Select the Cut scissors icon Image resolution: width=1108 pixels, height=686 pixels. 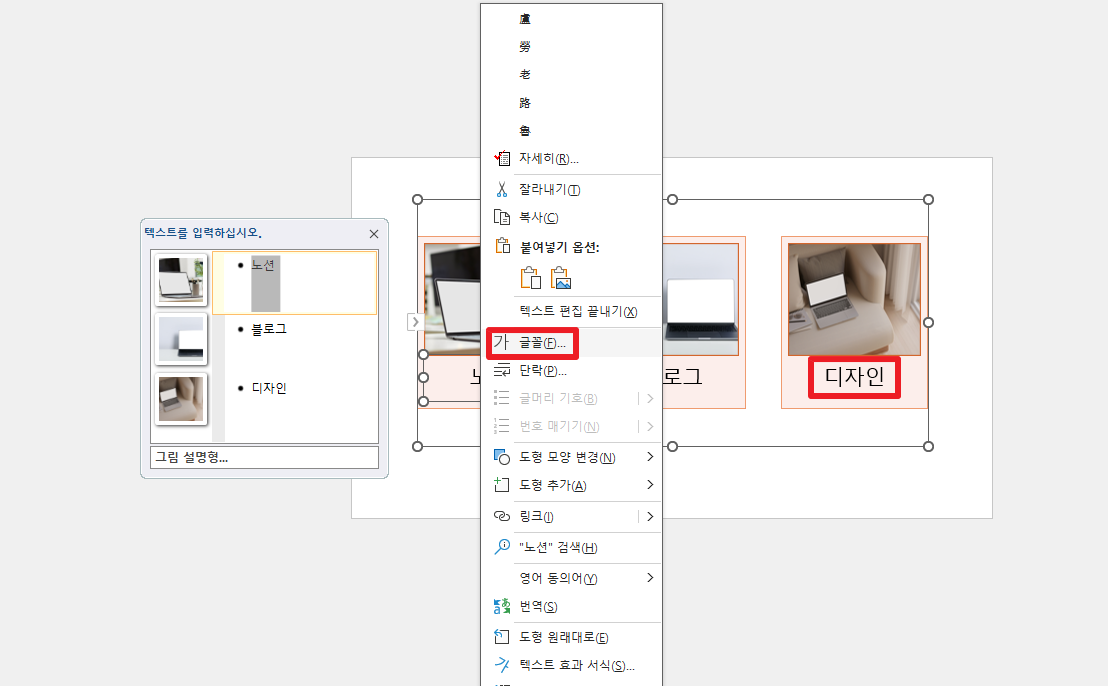click(x=501, y=188)
